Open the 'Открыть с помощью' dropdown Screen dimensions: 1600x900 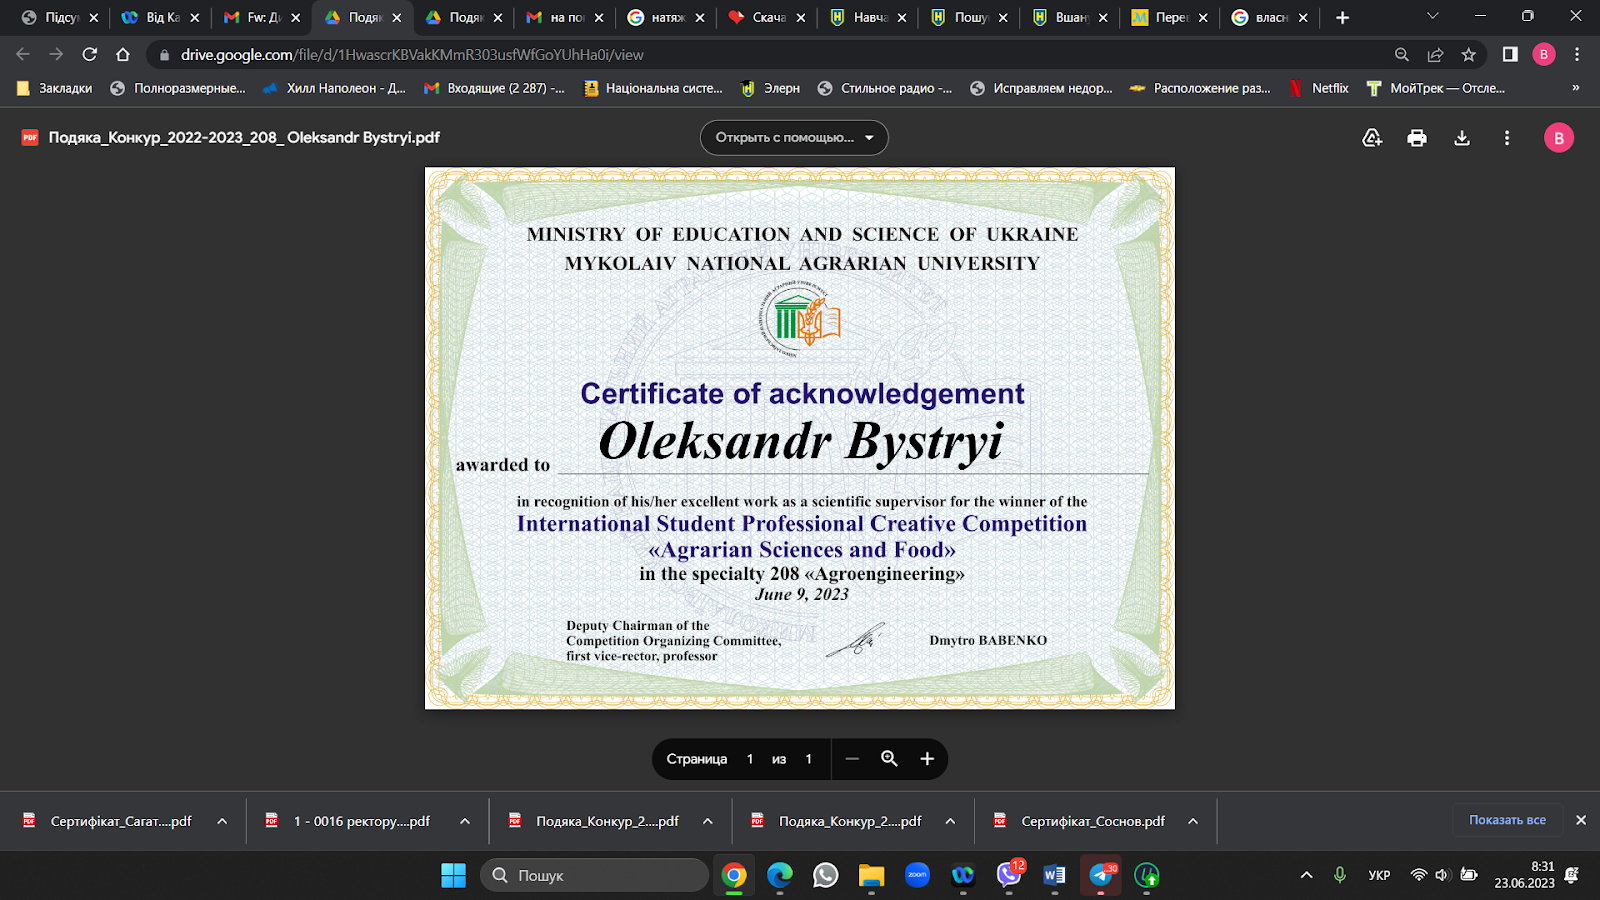point(794,138)
